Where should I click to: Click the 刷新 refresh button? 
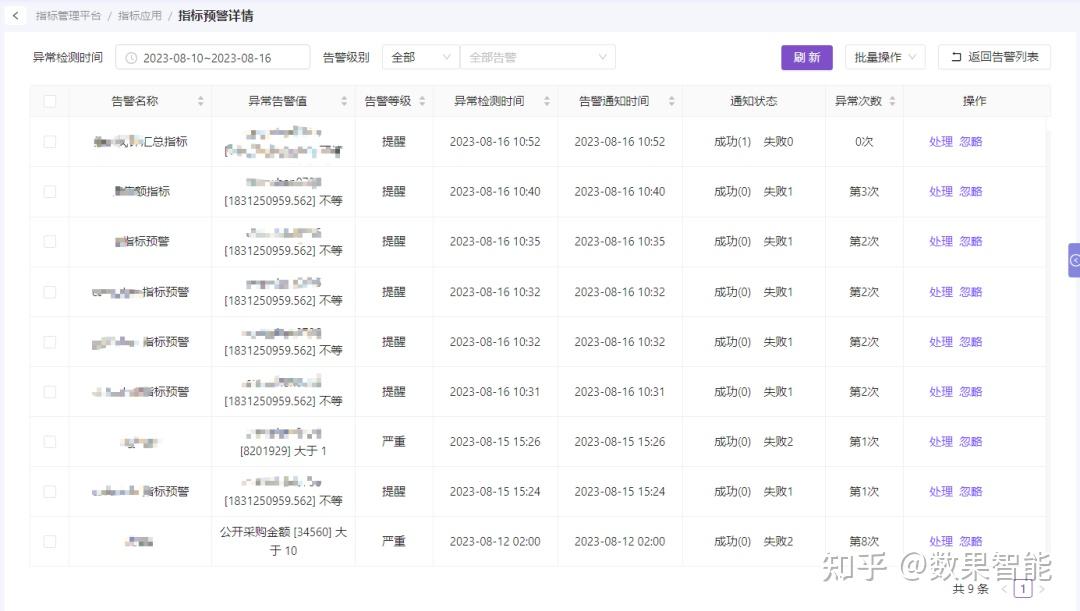(x=806, y=57)
